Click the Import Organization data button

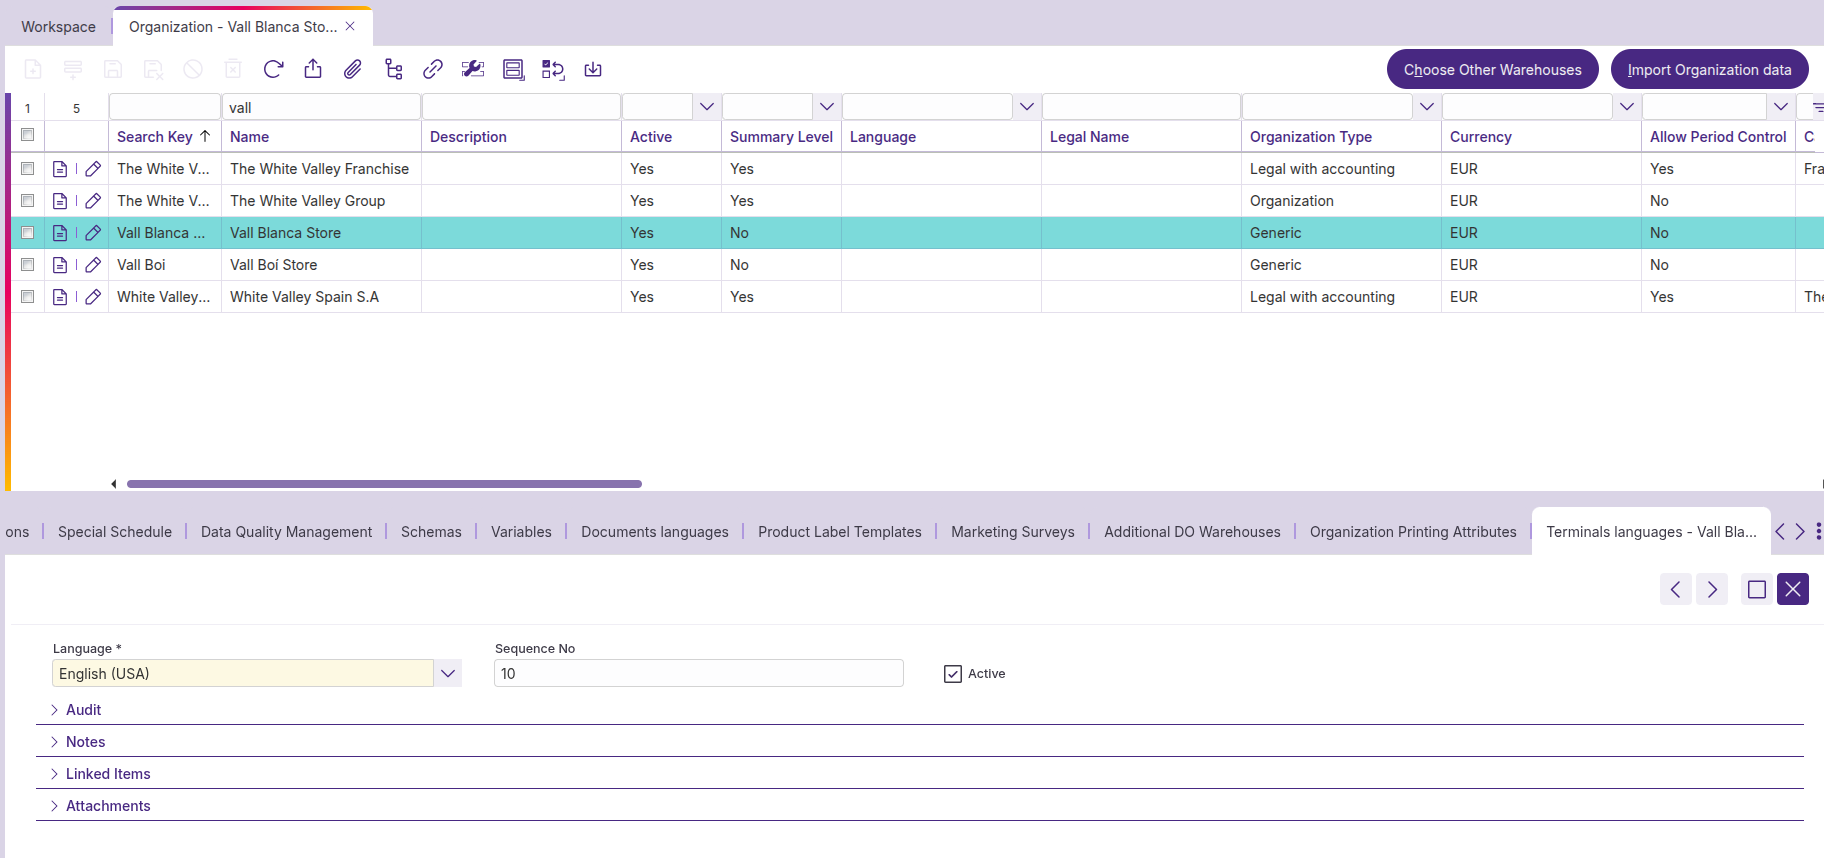click(1709, 70)
